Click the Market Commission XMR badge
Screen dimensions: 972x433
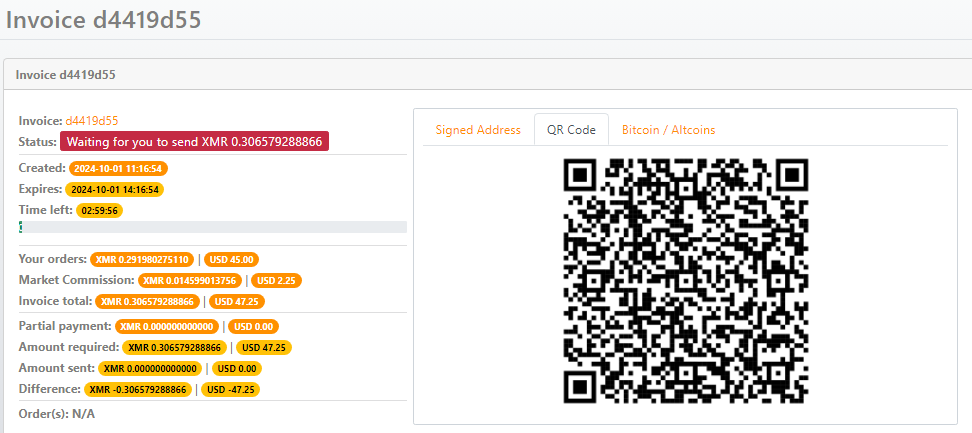[190, 280]
